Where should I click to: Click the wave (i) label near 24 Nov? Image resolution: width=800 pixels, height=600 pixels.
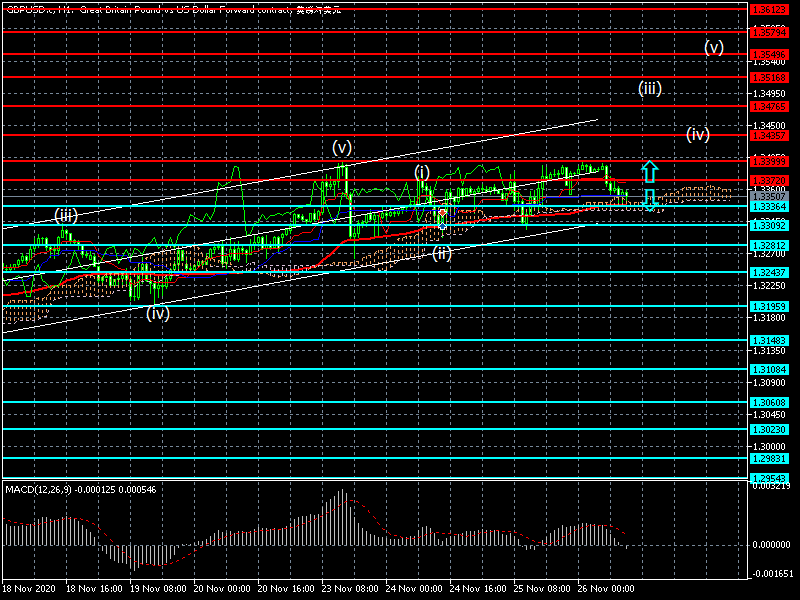[422, 172]
